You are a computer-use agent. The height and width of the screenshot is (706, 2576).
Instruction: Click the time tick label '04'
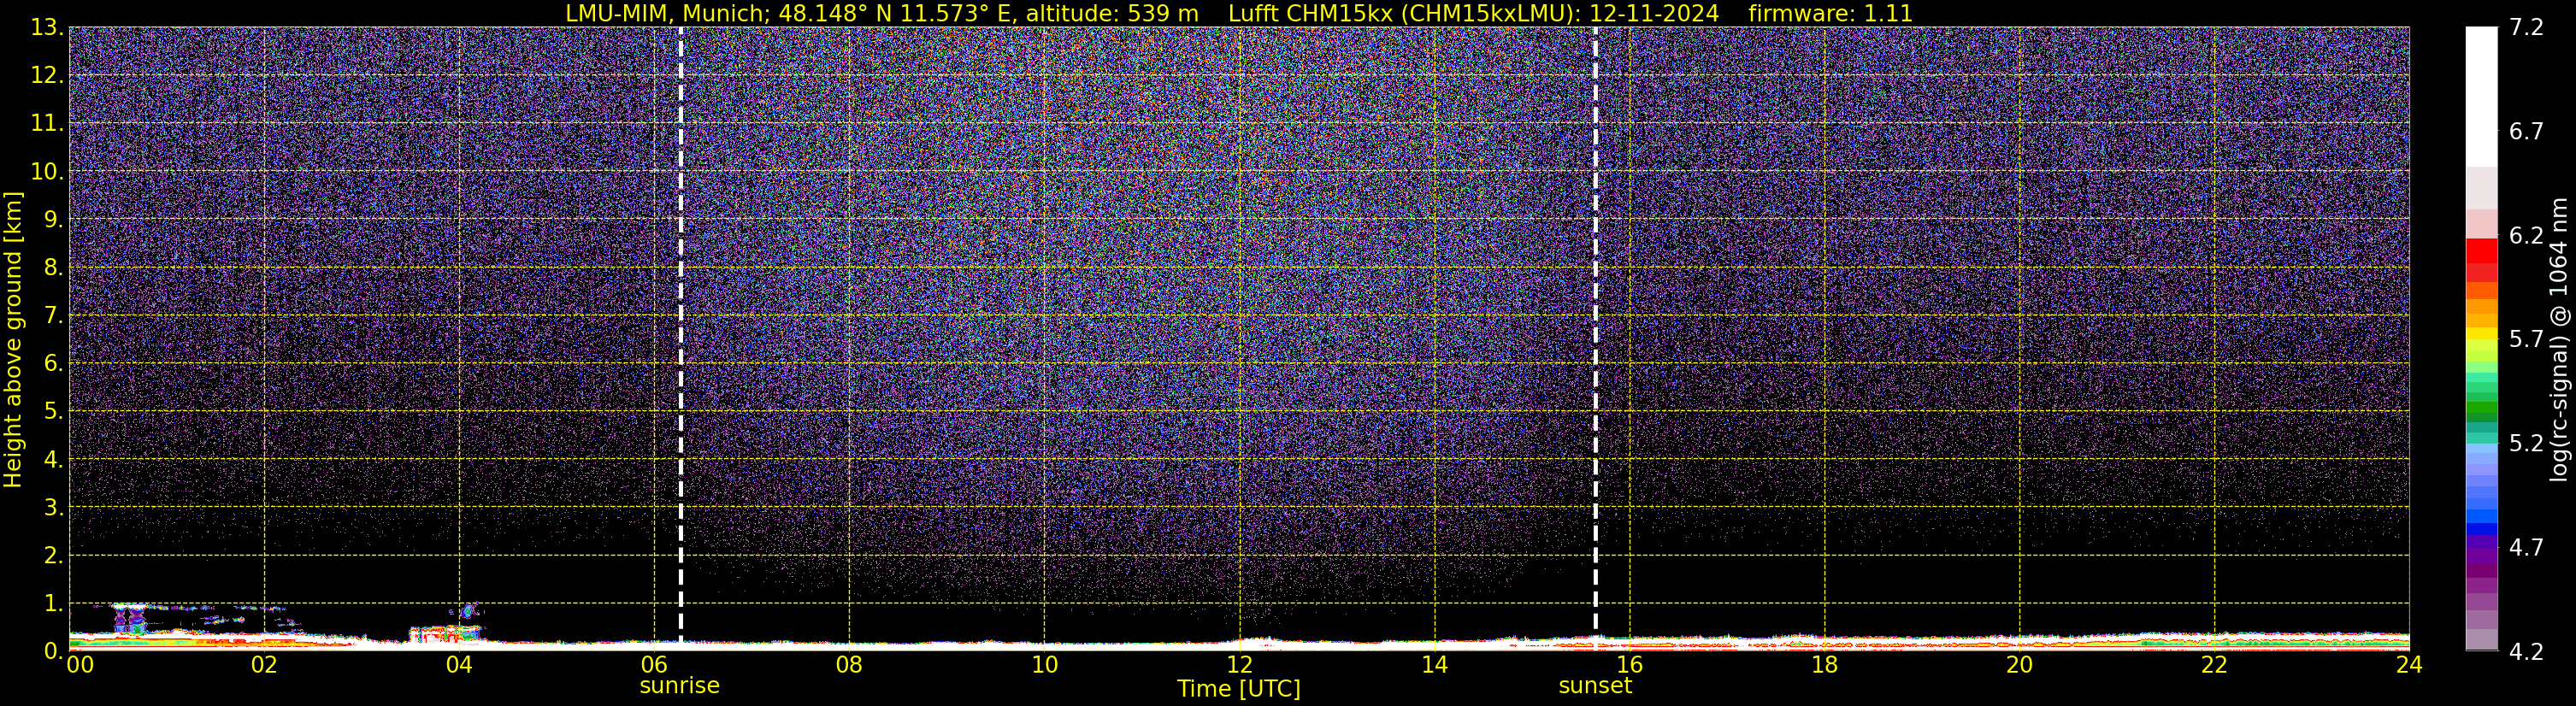tap(459, 665)
